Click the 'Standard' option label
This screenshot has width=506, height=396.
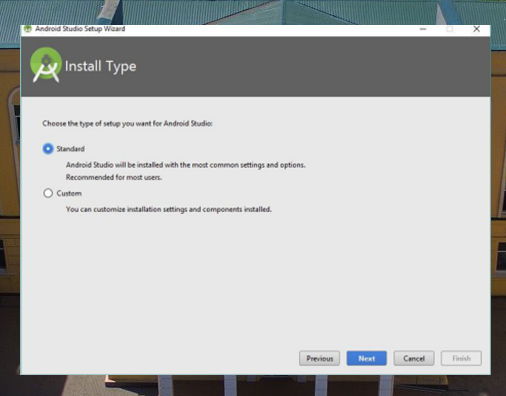coord(70,149)
